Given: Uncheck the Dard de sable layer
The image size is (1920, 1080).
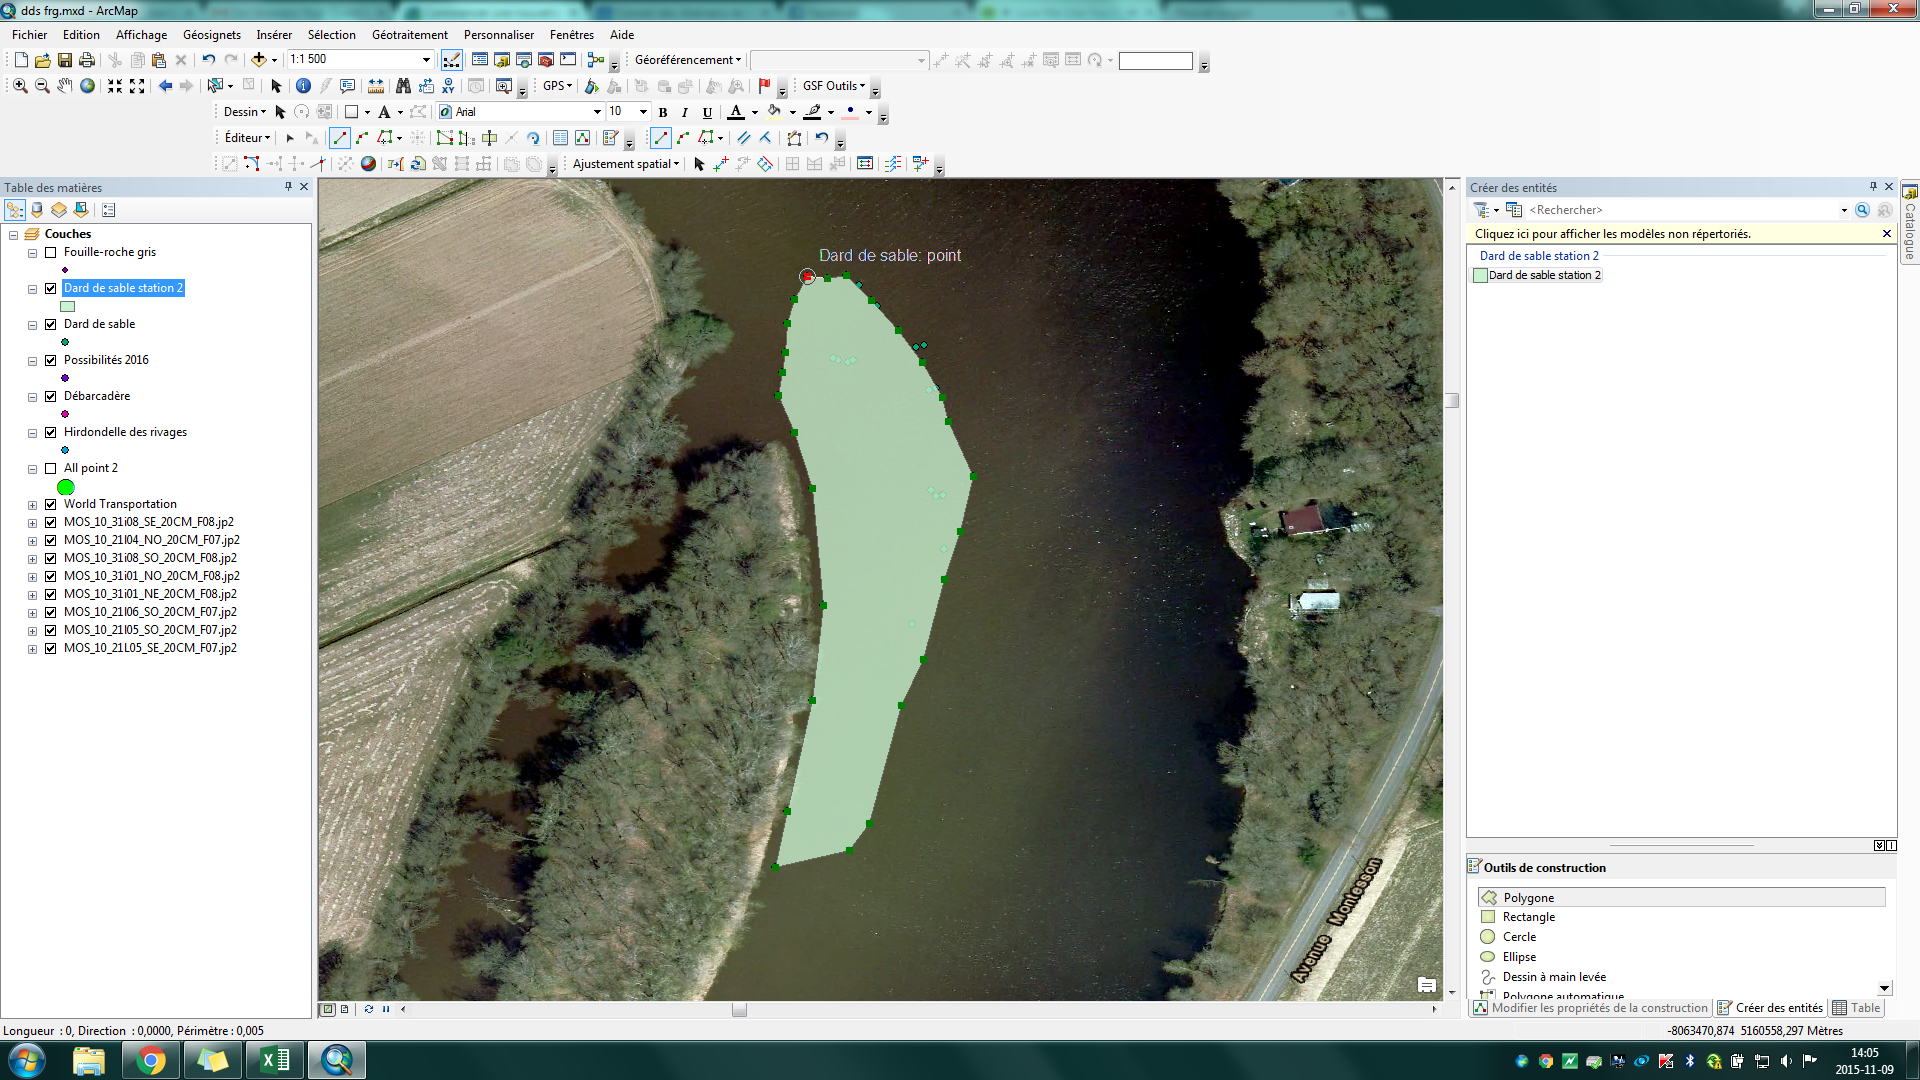Looking at the screenshot, I should 51,324.
